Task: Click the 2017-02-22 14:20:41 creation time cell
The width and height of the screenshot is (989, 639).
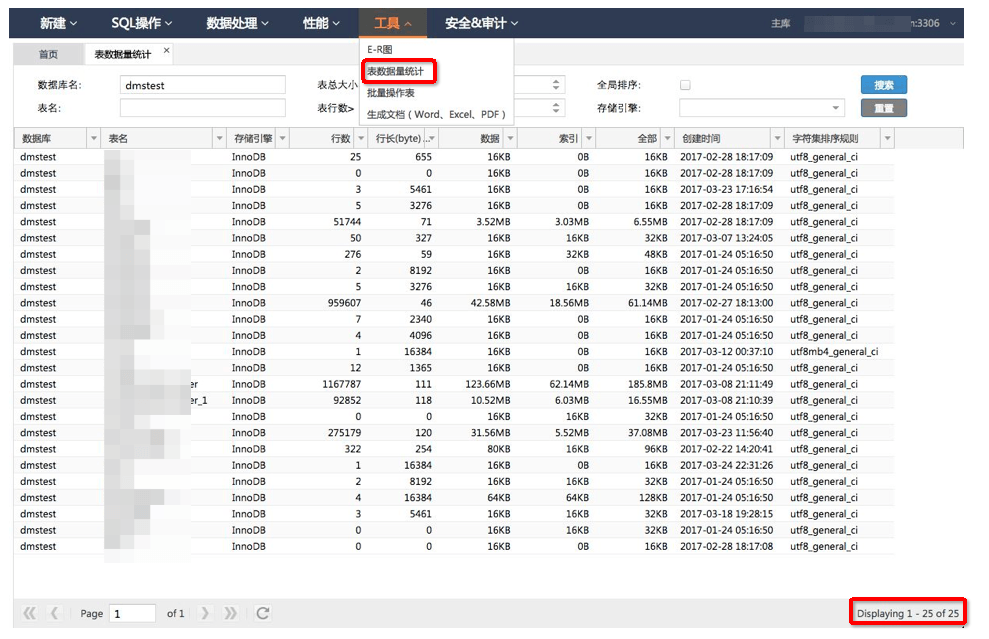Action: point(726,449)
